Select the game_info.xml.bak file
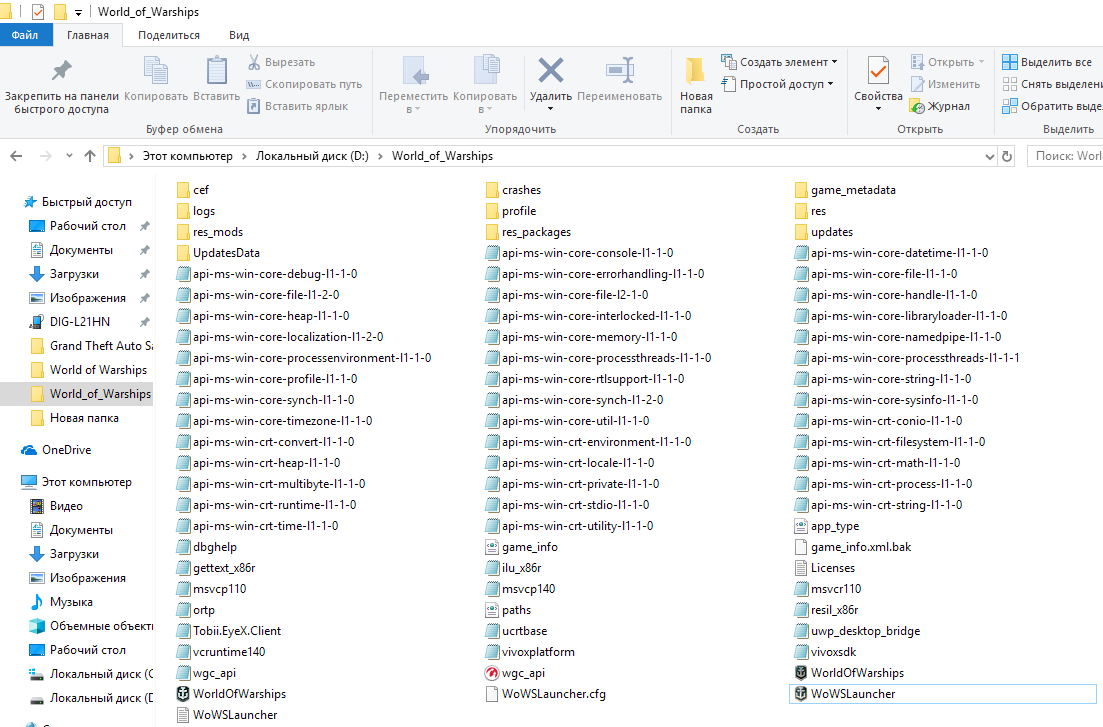Image resolution: width=1103 pixels, height=727 pixels. click(853, 547)
